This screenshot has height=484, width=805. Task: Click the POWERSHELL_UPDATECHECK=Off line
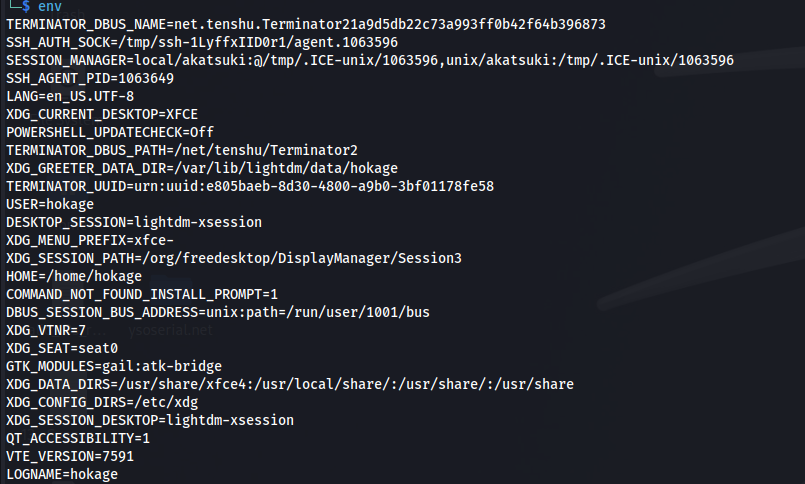(x=110, y=132)
